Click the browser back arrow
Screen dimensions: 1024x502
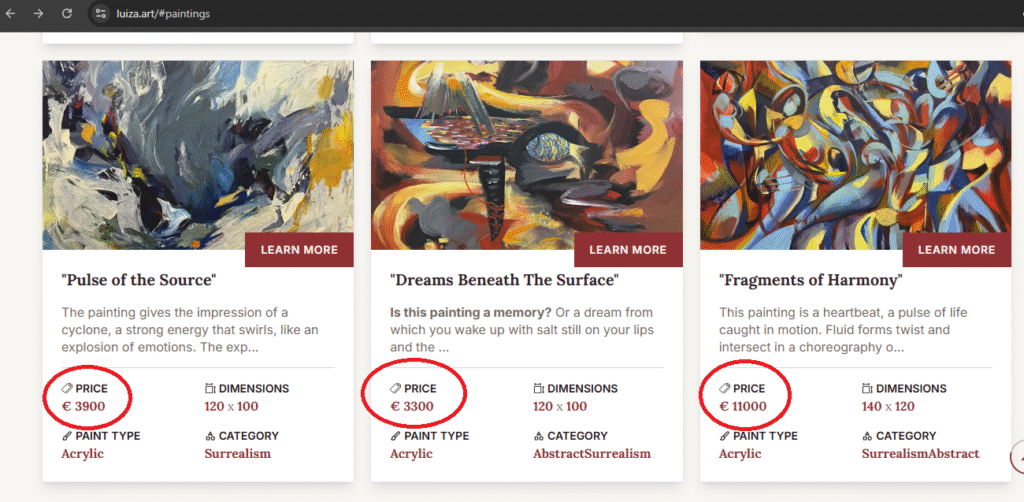[x=11, y=14]
